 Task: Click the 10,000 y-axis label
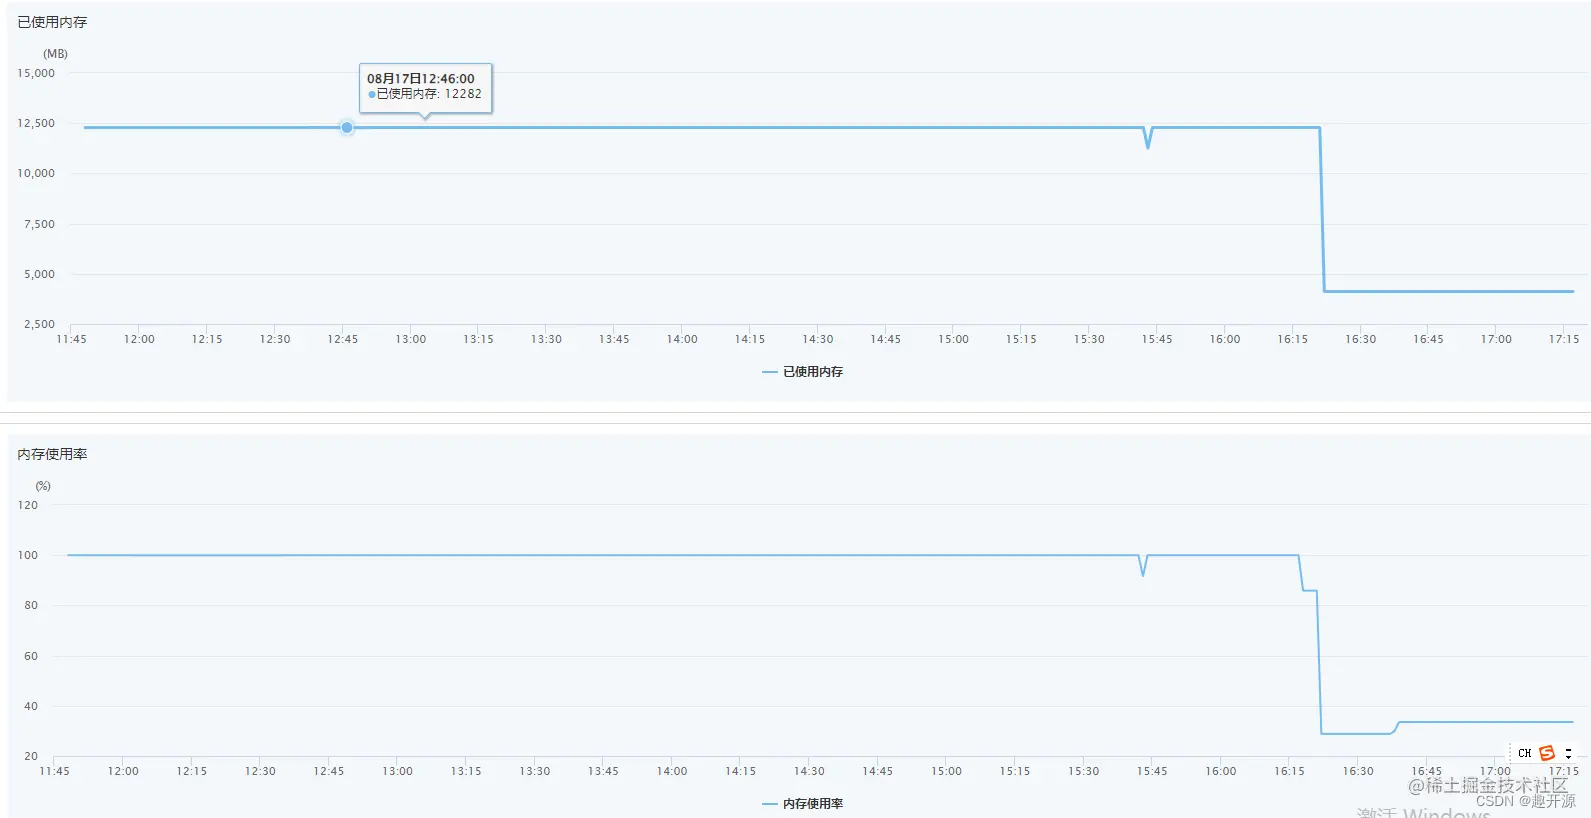pyautogui.click(x=36, y=173)
